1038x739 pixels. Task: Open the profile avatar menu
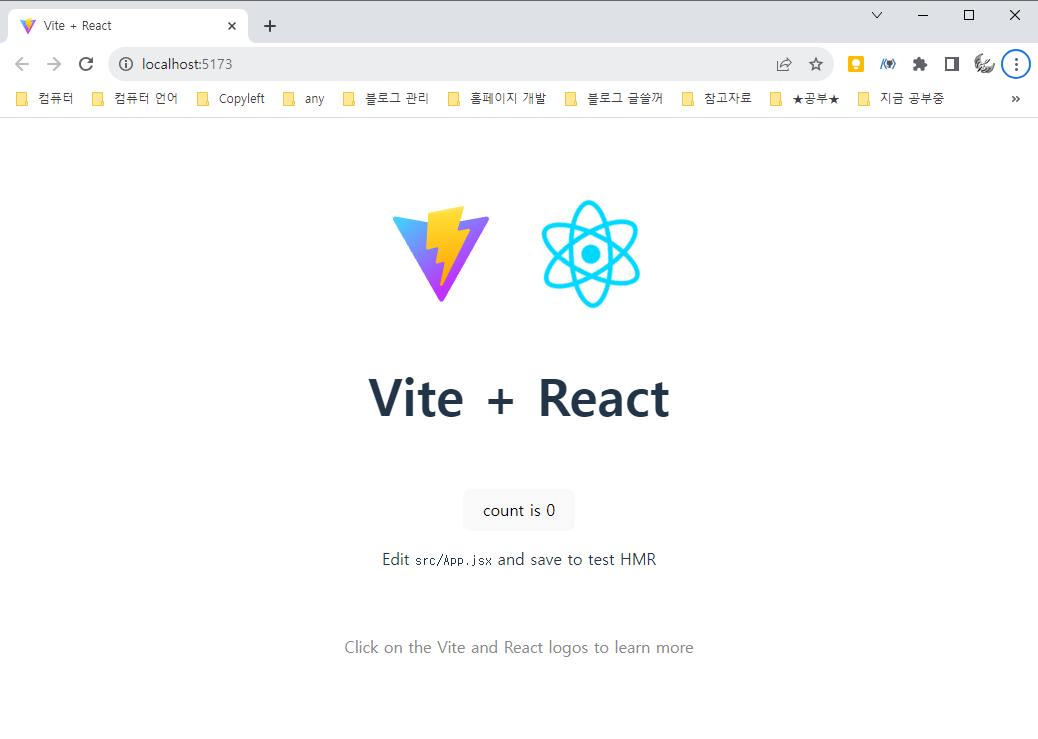[984, 64]
